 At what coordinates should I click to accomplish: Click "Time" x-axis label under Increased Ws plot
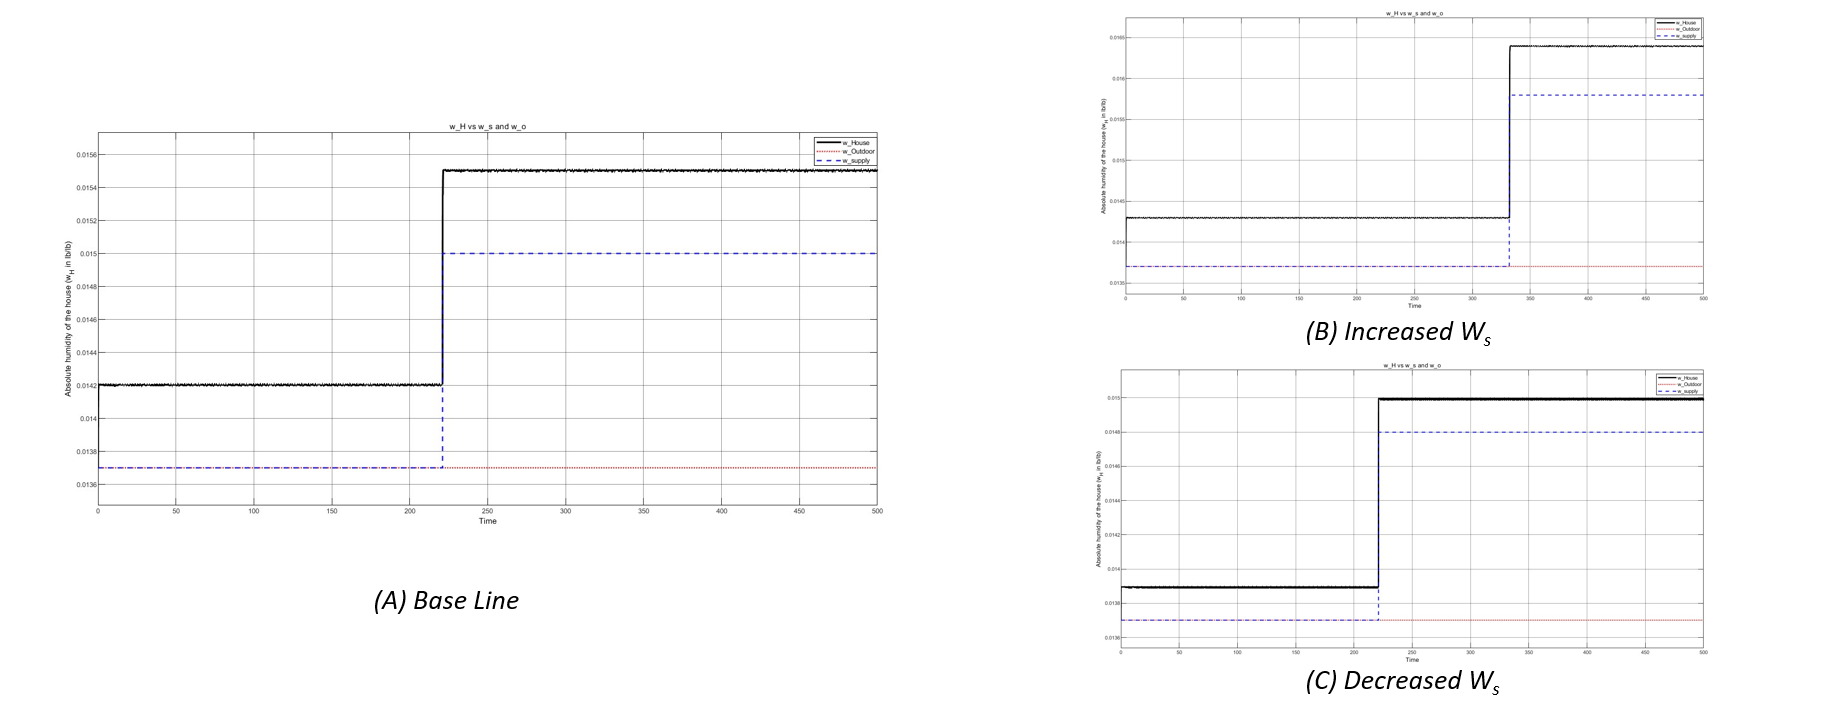[1414, 305]
